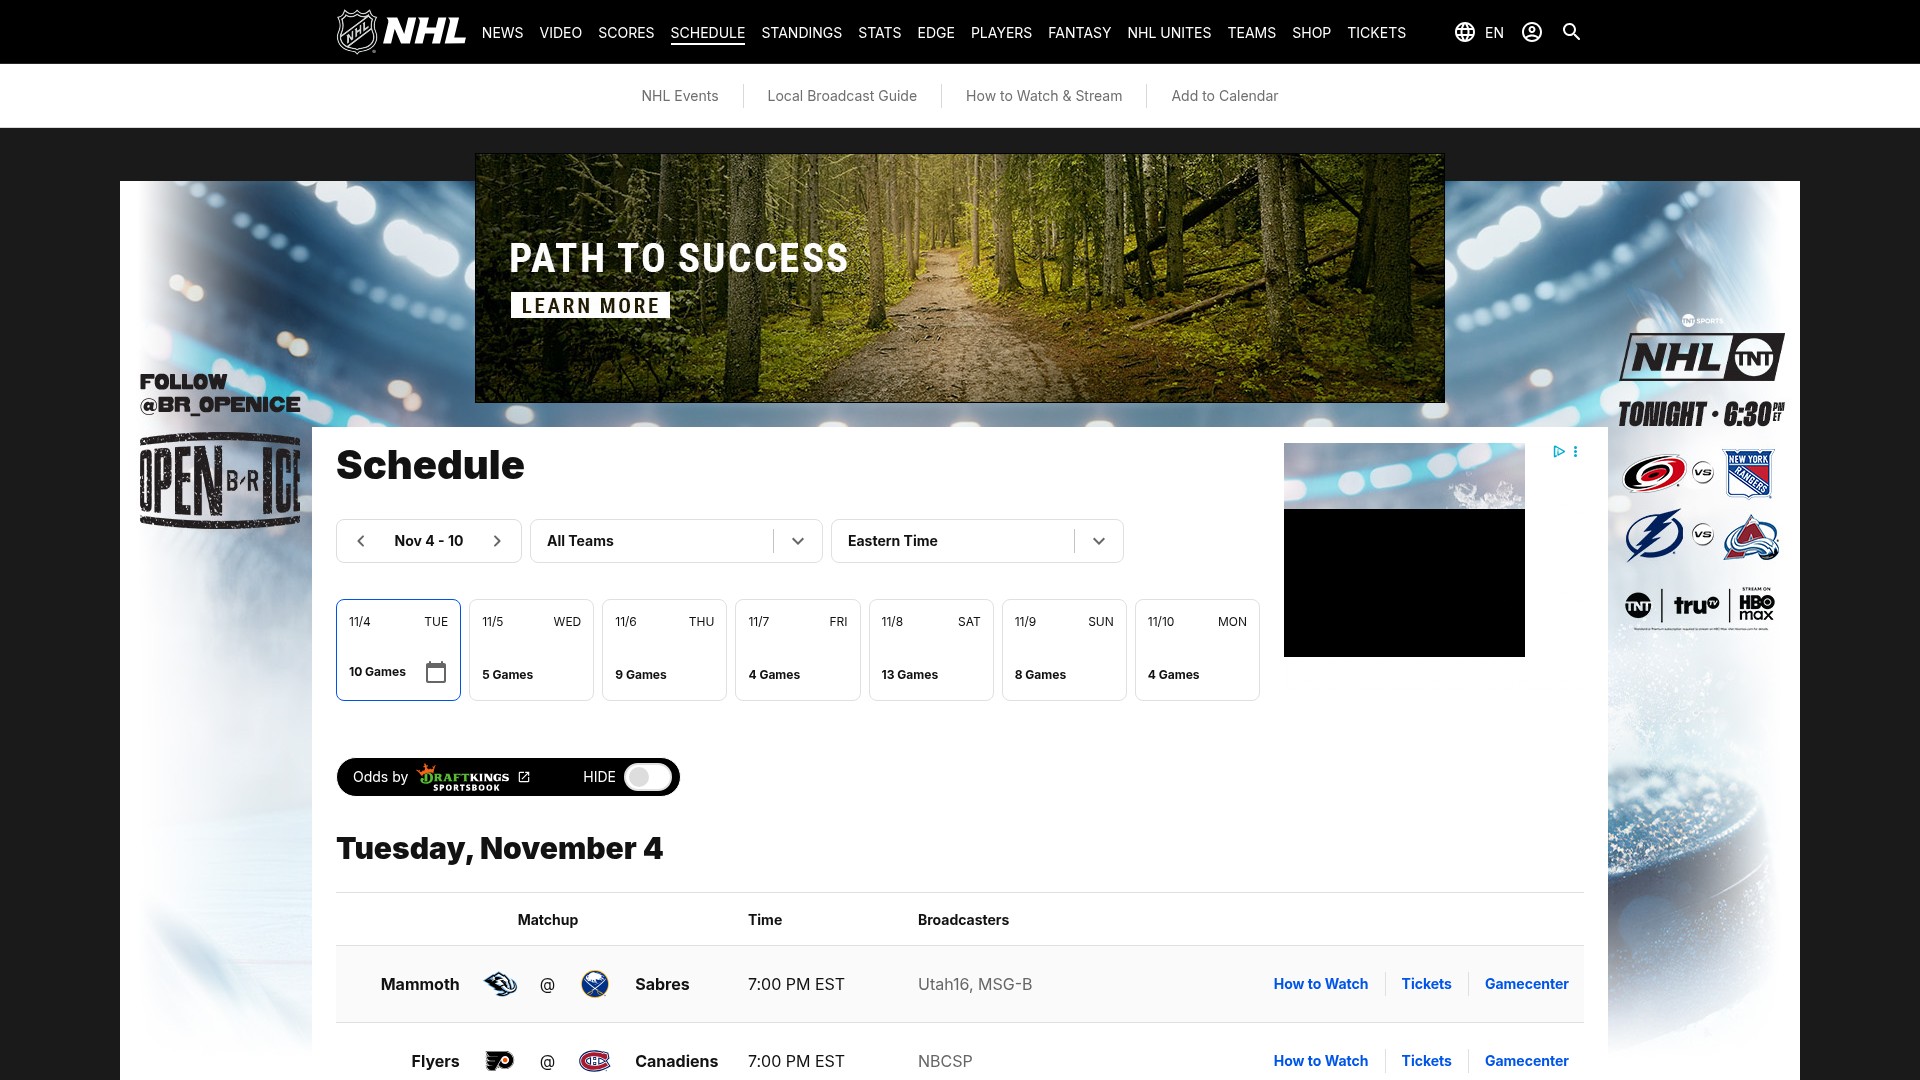The image size is (1920, 1080).
Task: Open the search magnifier icon
Action: [1571, 32]
